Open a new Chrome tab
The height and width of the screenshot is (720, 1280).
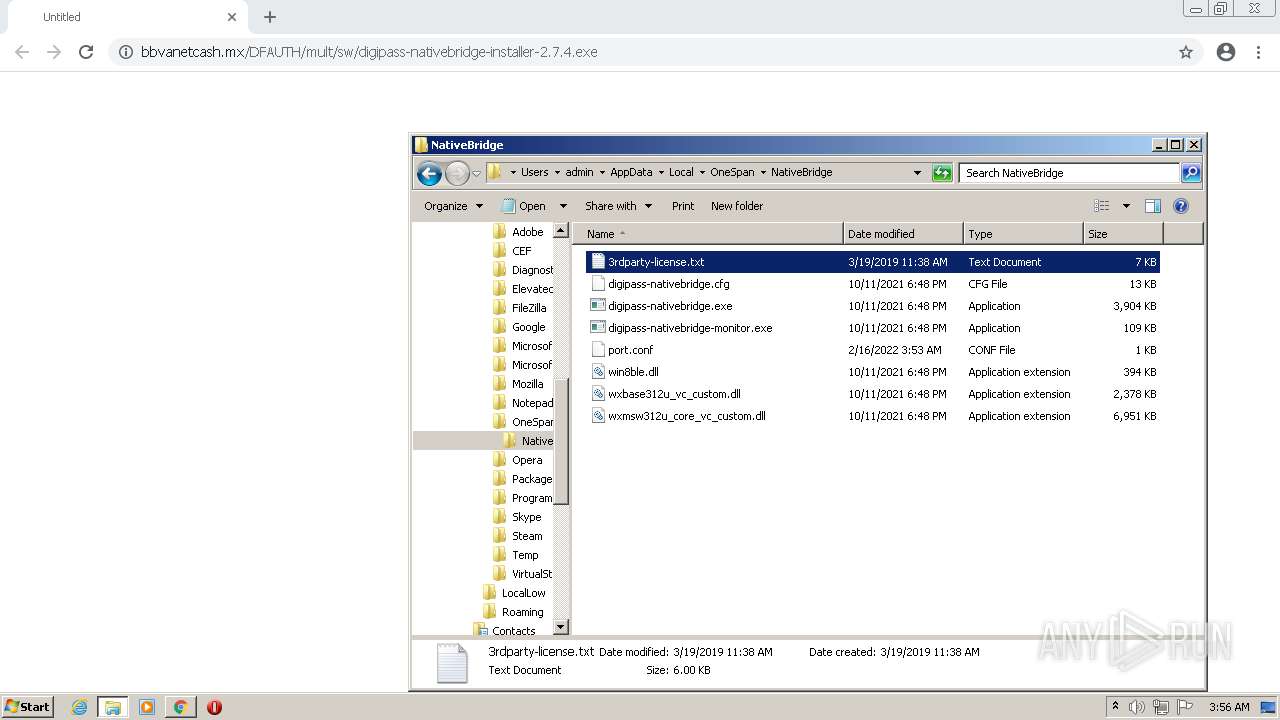click(x=270, y=17)
